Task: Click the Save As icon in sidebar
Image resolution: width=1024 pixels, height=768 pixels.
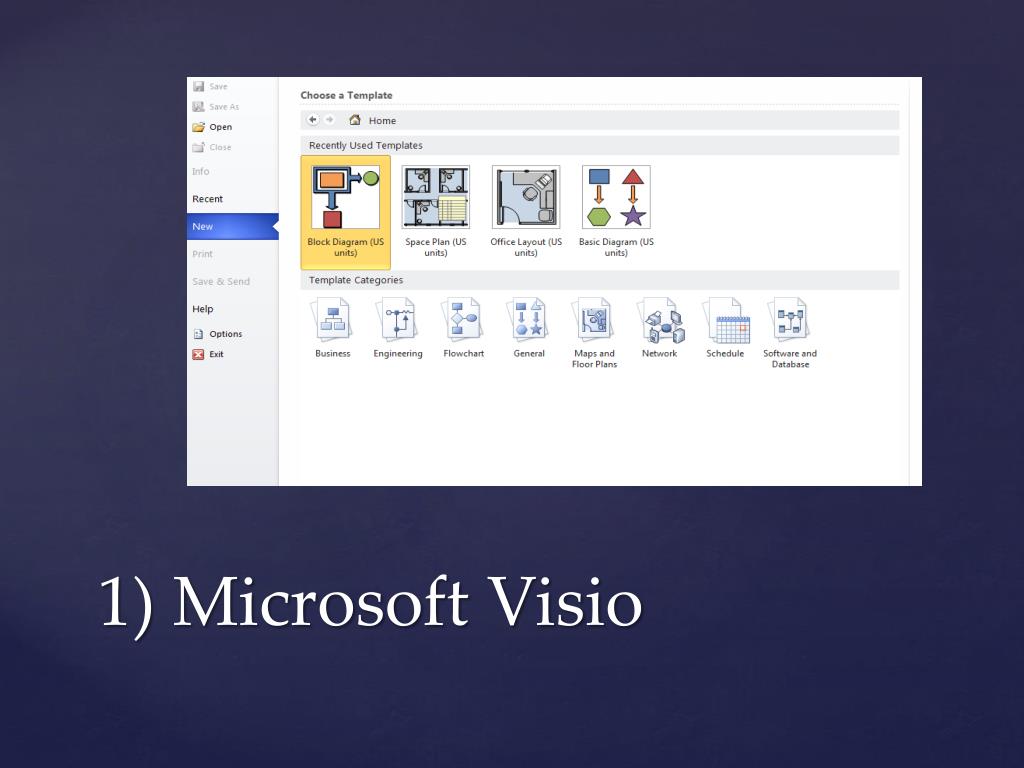Action: pyautogui.click(x=199, y=106)
